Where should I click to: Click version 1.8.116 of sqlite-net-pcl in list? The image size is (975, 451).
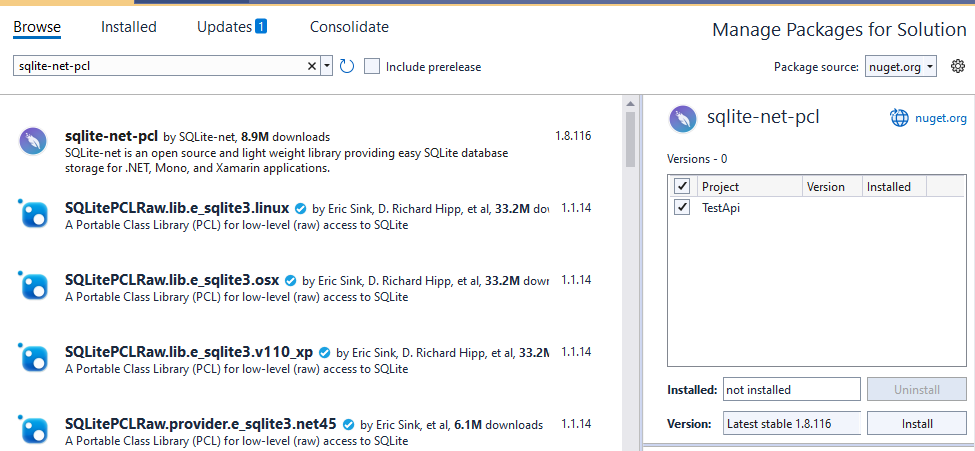click(x=573, y=136)
